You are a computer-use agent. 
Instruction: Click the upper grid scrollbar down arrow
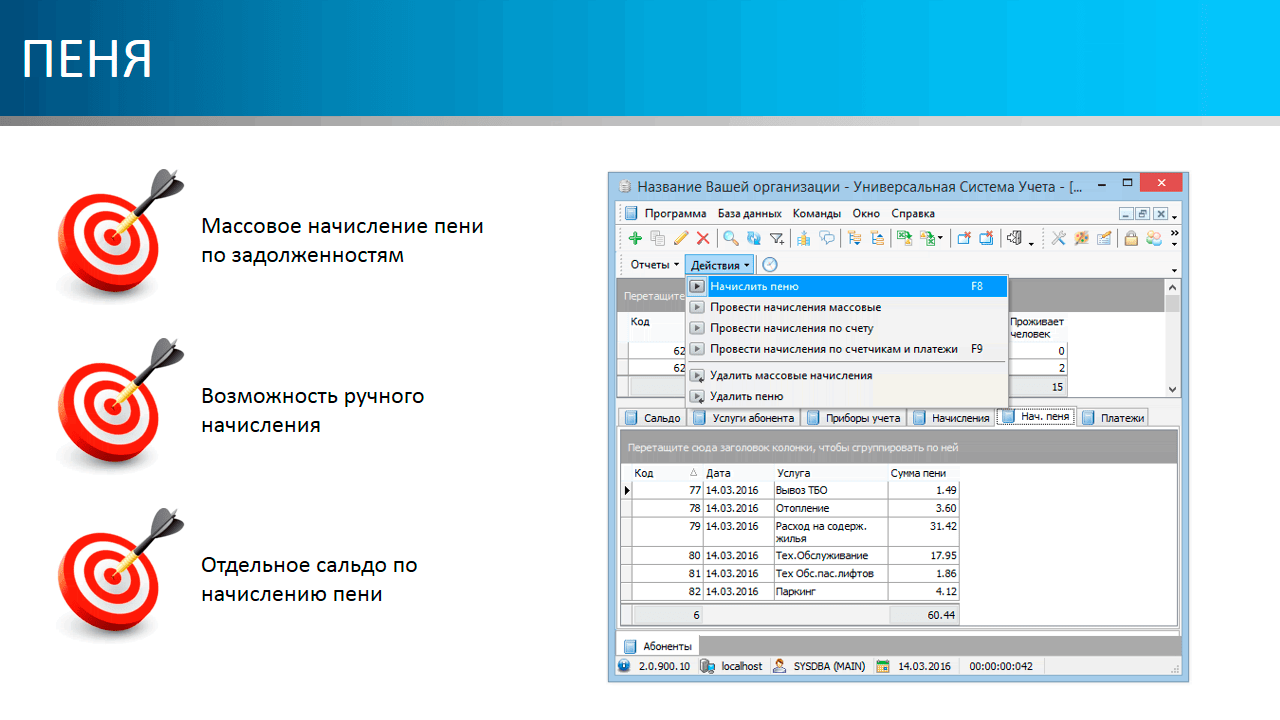click(1173, 389)
